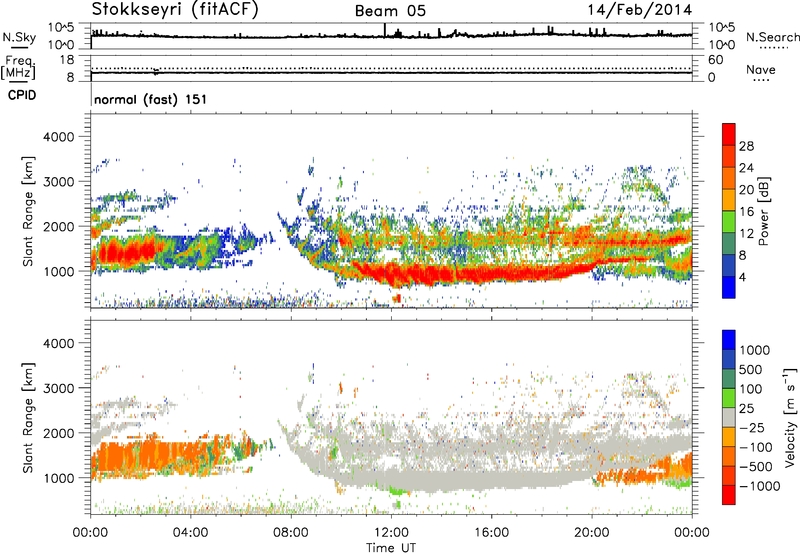Select the '28' label on power colorbar

coord(746,146)
